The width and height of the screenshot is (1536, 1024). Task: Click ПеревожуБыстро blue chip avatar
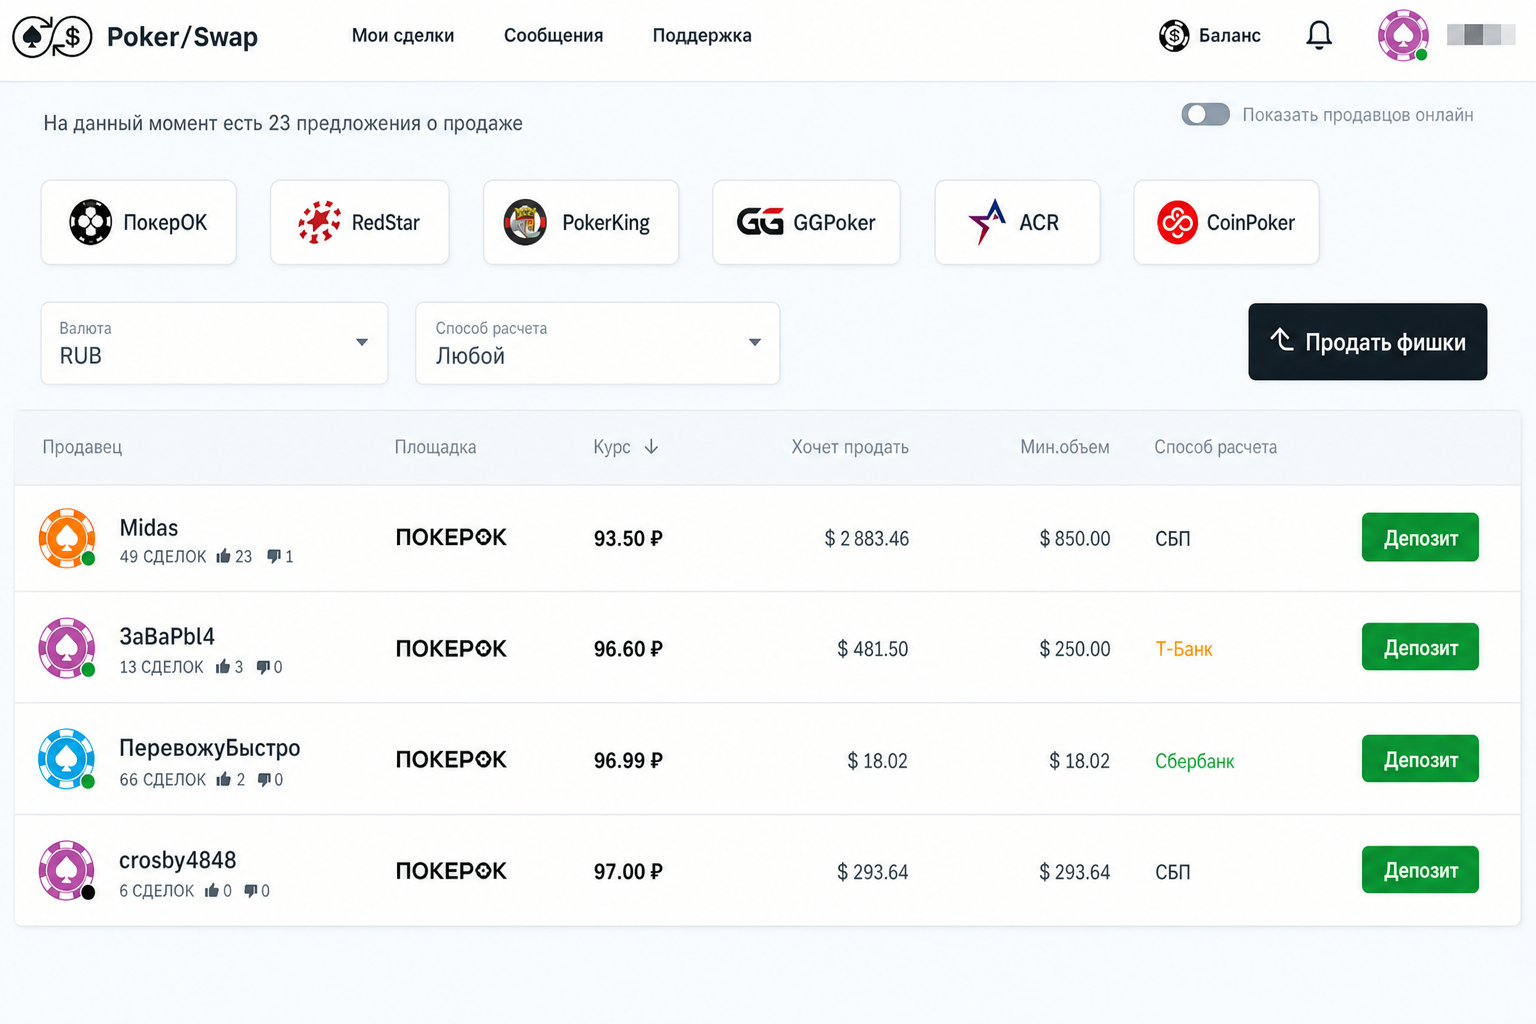(67, 759)
